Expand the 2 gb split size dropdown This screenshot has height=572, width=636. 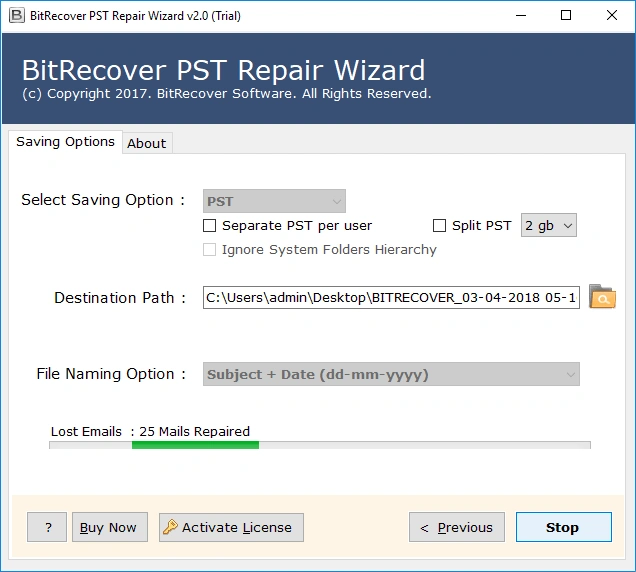click(x=548, y=226)
